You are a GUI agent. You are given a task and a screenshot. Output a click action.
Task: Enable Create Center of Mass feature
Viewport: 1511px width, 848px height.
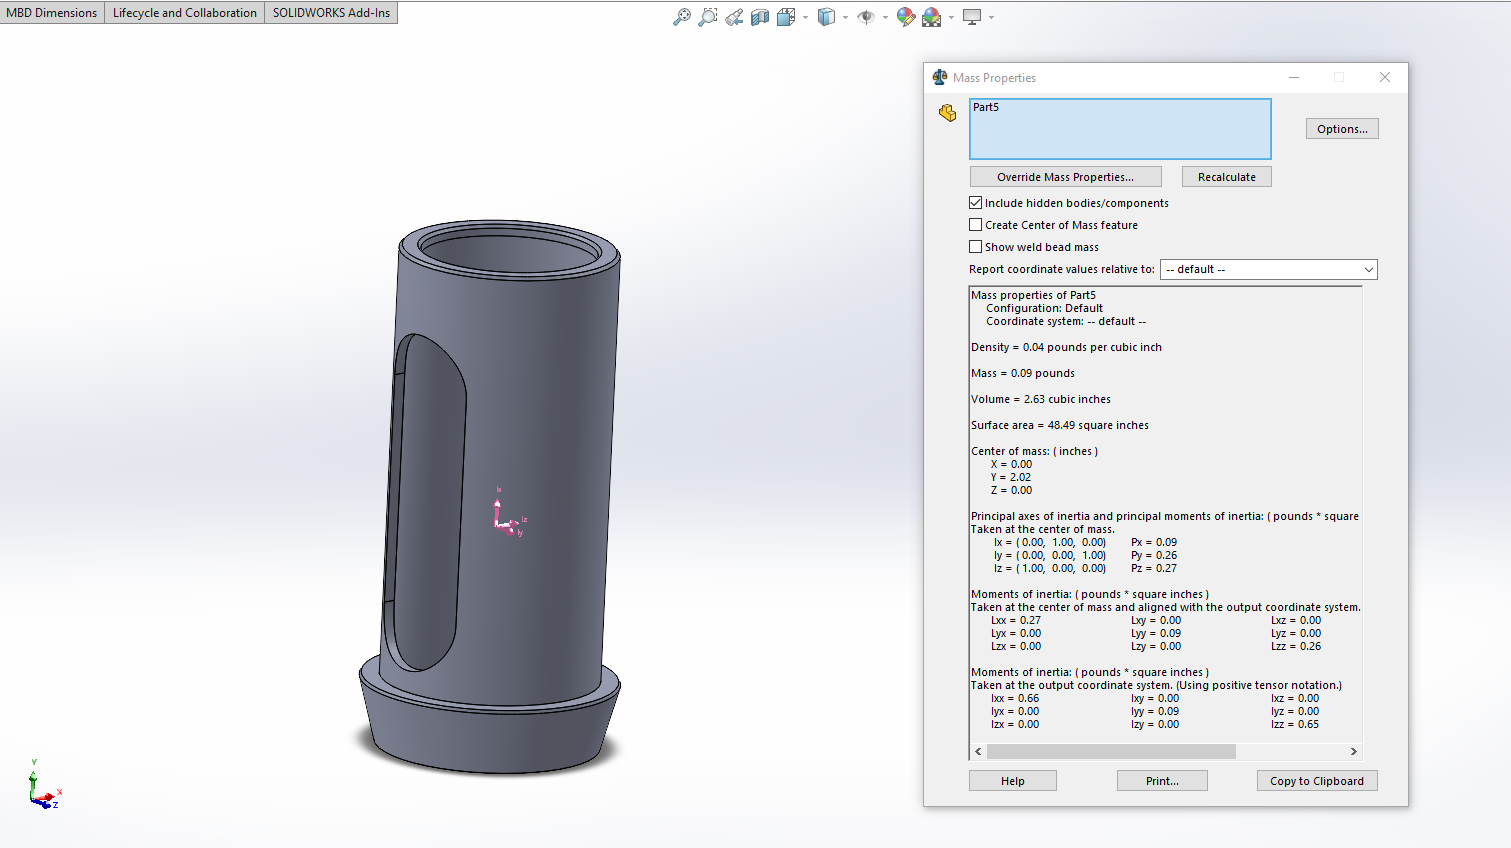coord(976,225)
